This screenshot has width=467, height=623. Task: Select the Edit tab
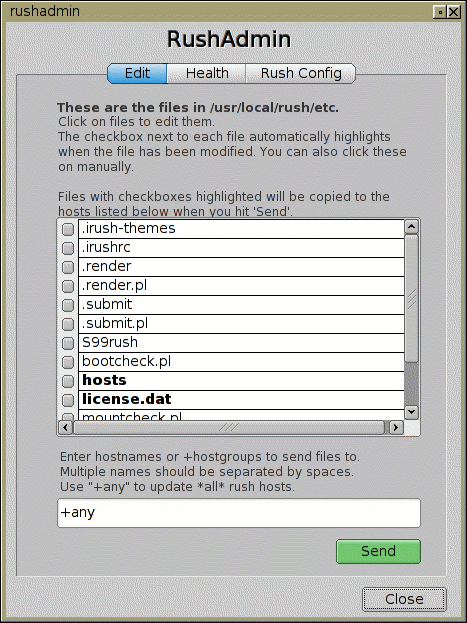(137, 74)
